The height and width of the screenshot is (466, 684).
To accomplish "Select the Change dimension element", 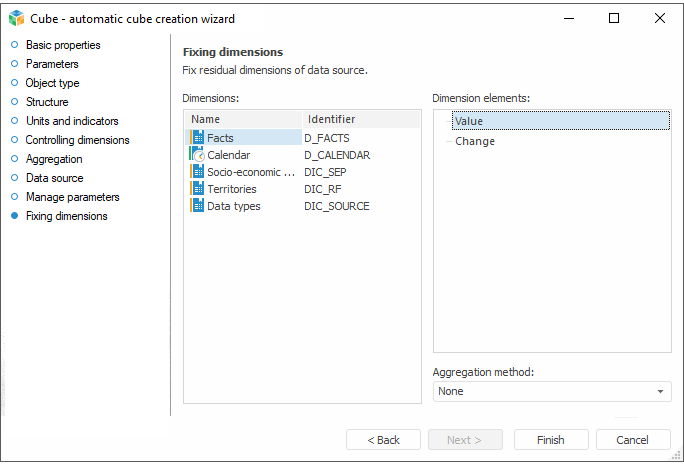I will (474, 141).
